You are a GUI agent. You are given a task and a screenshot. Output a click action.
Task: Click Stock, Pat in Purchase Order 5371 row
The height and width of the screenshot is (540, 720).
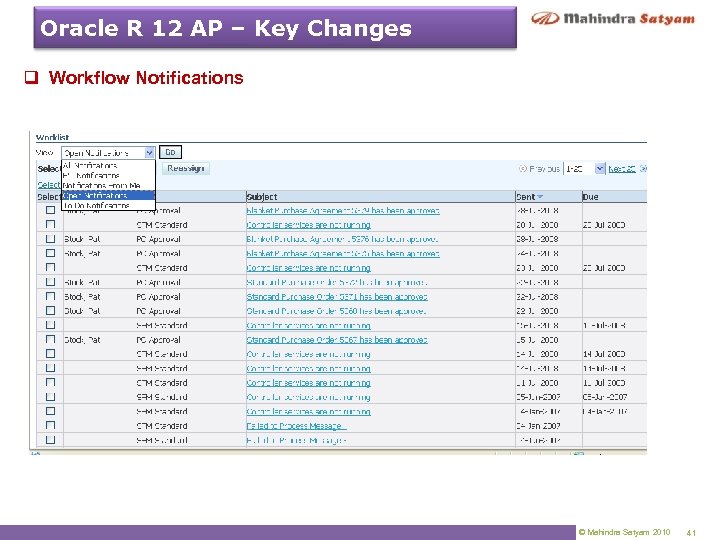82,297
